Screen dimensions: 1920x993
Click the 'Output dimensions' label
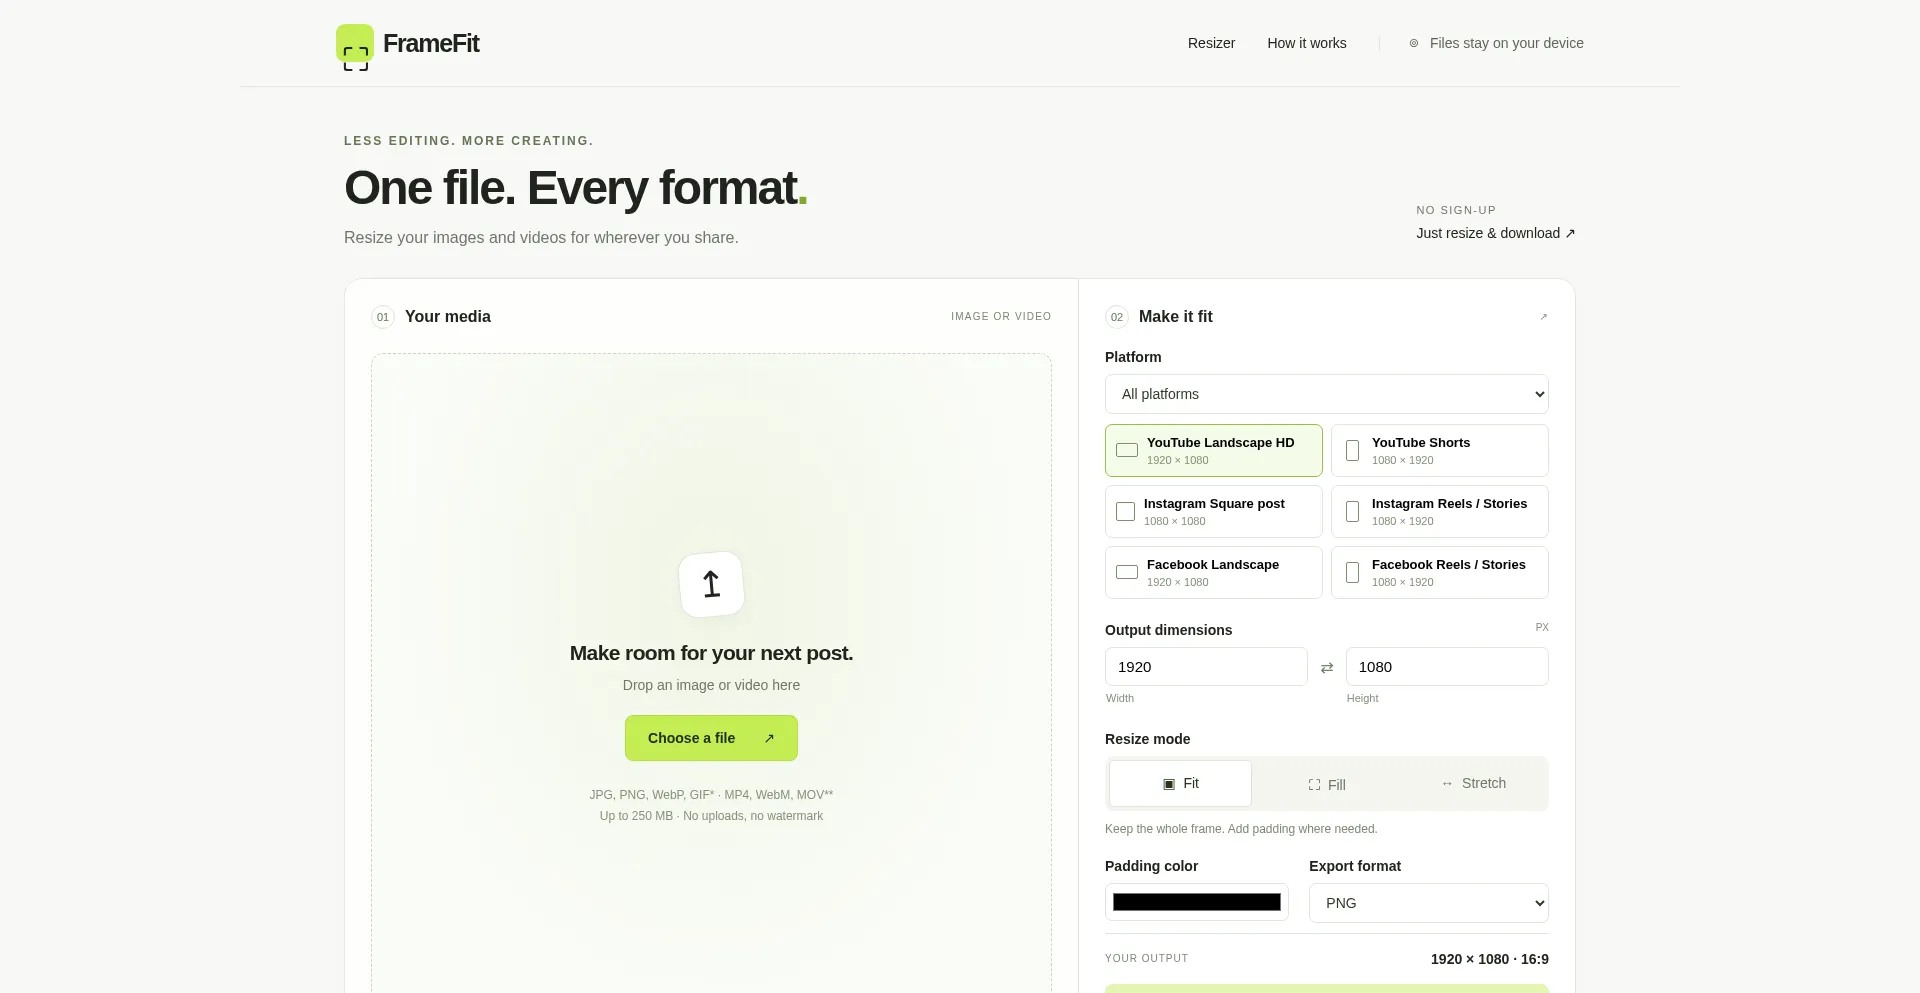pos(1168,630)
